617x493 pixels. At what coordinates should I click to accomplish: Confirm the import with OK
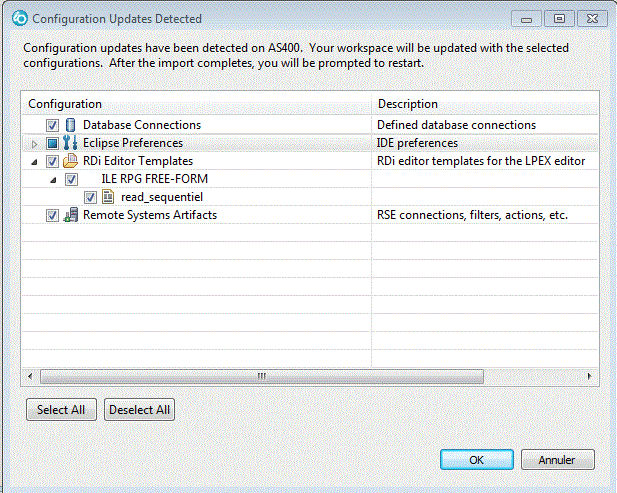[x=477, y=460]
